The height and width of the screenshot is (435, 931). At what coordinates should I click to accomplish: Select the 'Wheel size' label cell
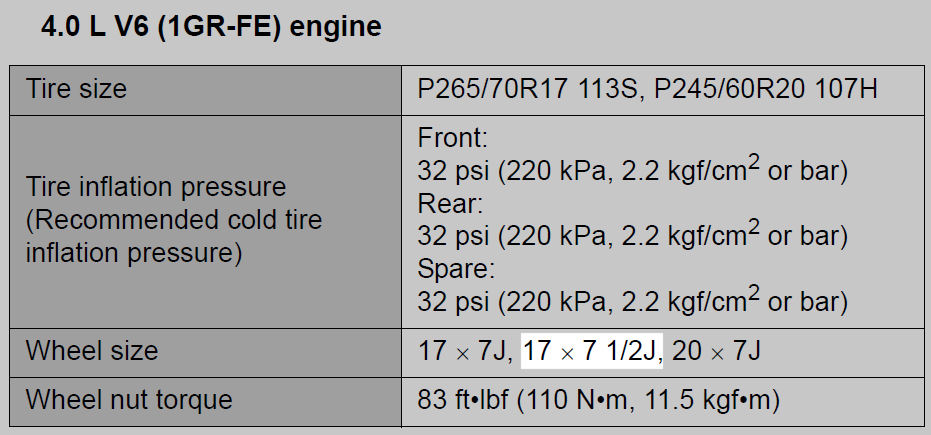click(205, 353)
